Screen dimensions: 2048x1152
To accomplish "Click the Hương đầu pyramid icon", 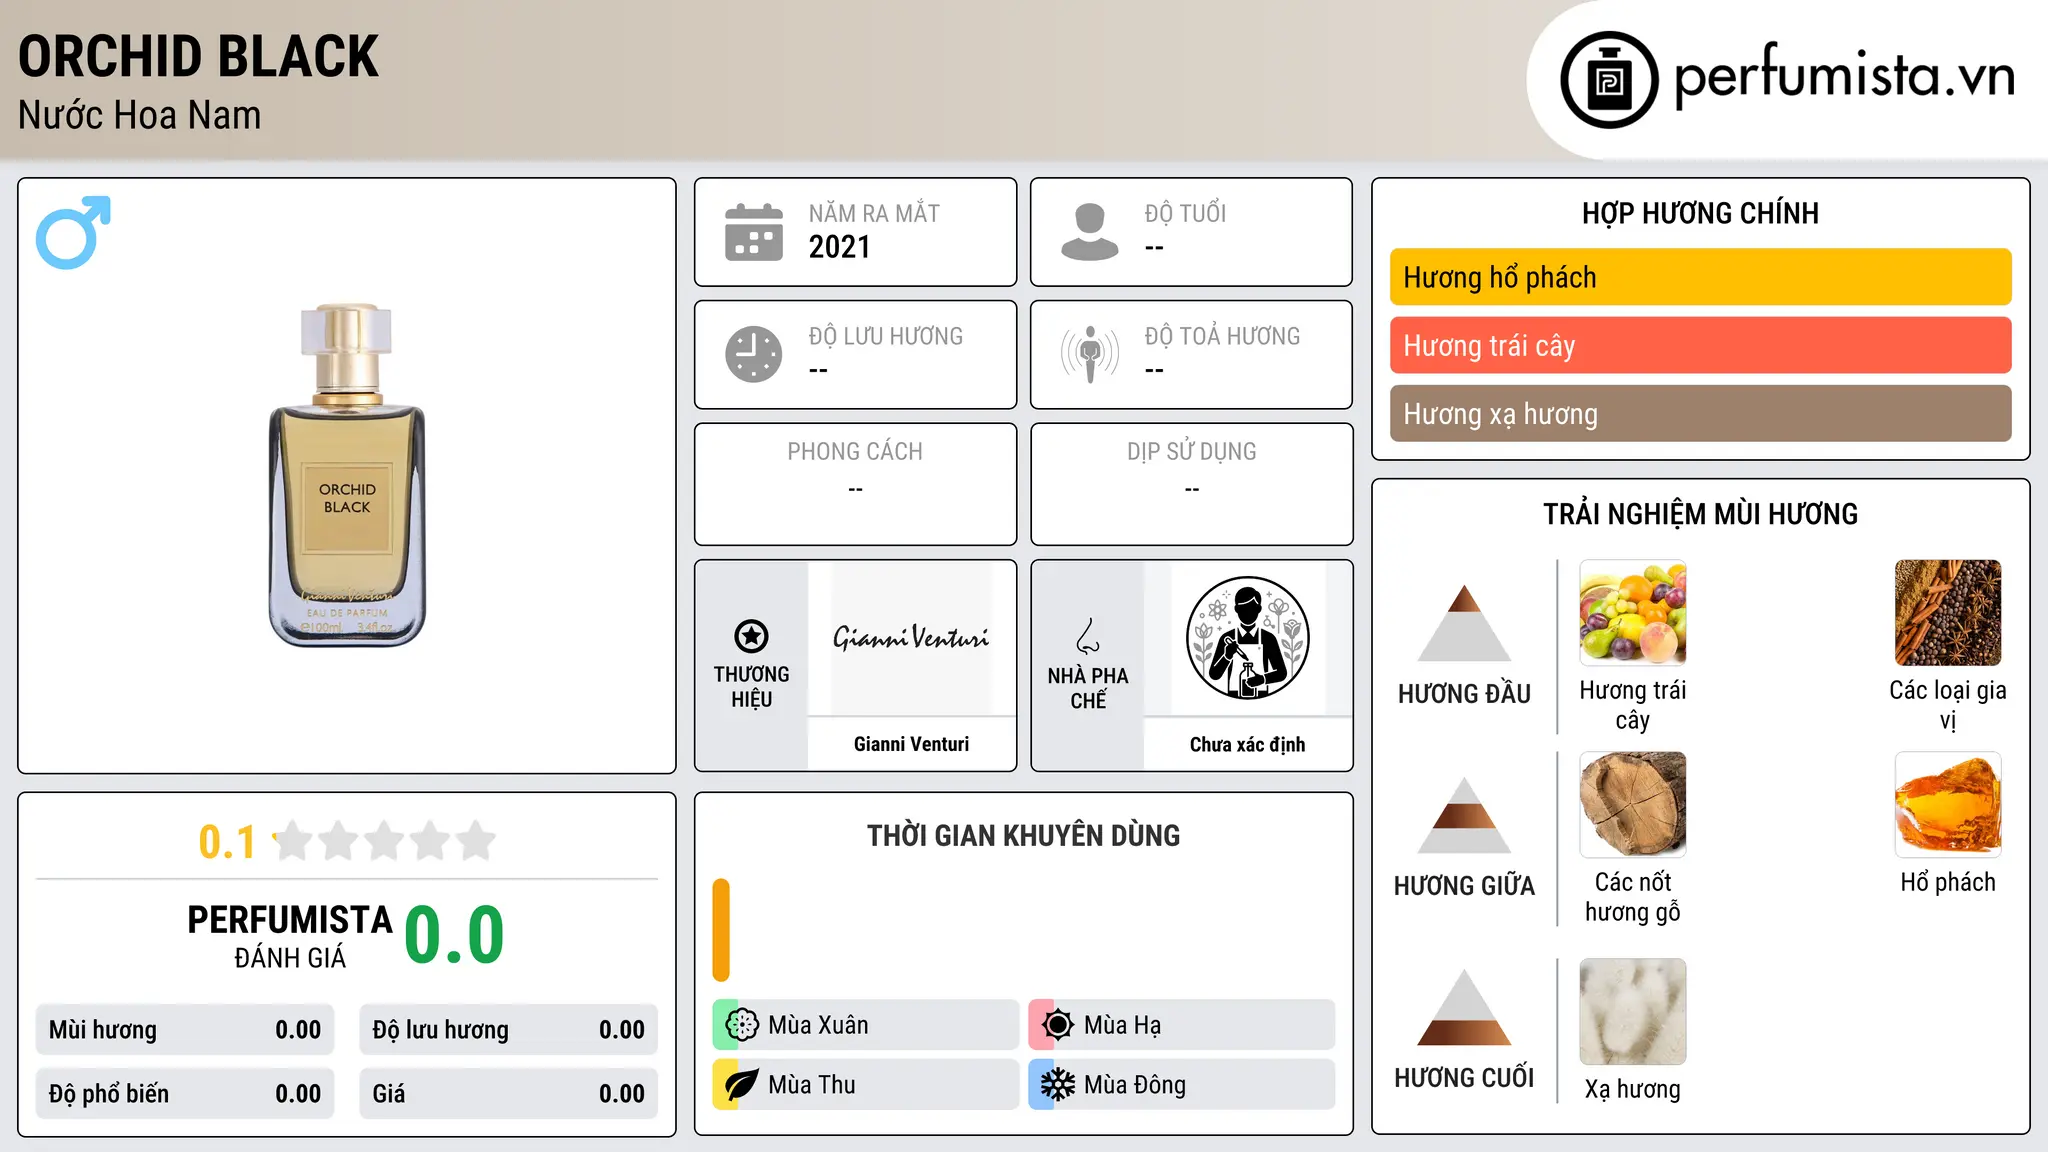I will (1464, 623).
